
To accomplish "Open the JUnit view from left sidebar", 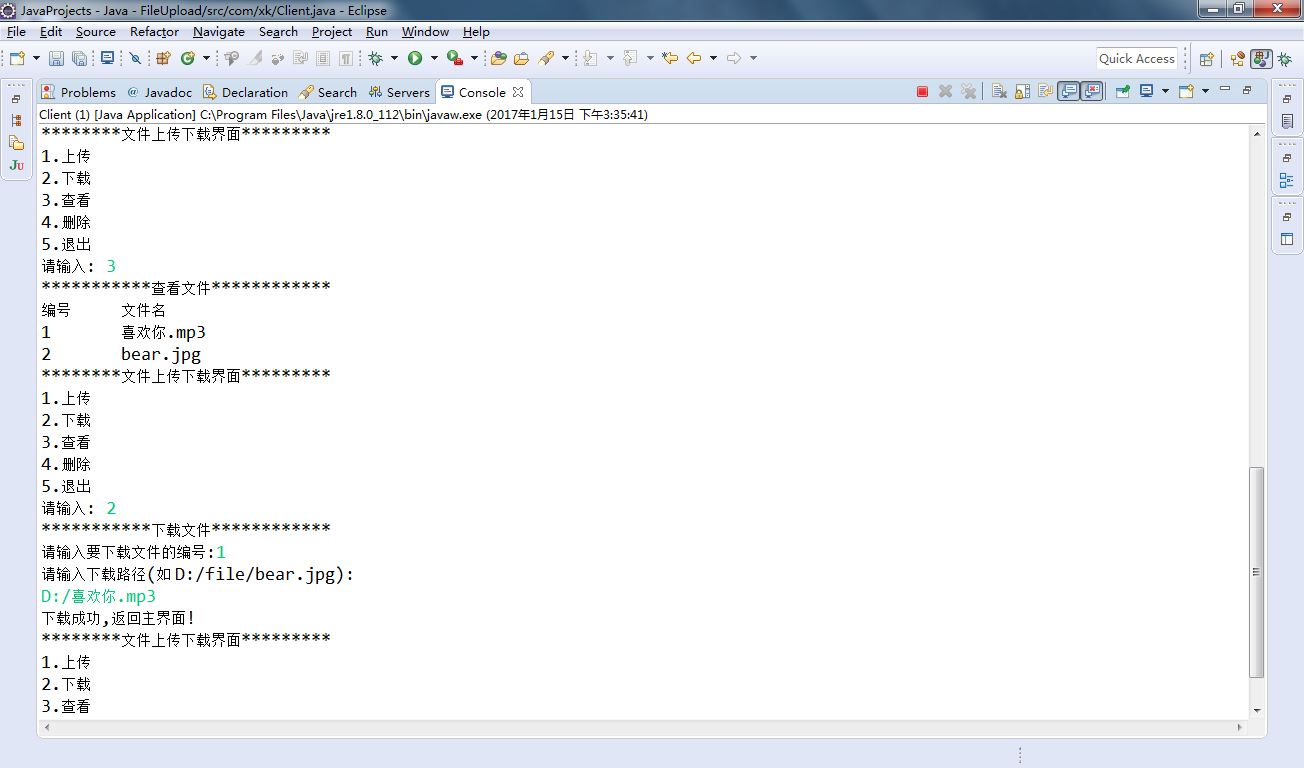I will click(16, 165).
